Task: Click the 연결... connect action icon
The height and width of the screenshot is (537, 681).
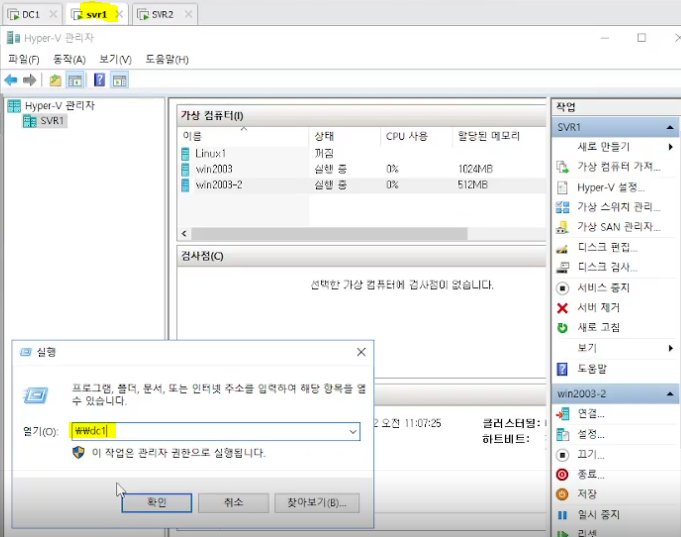Action: pos(562,414)
